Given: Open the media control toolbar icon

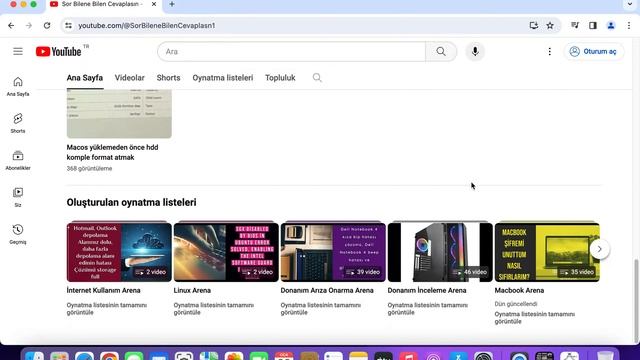Looking at the screenshot, I should pos(575,25).
